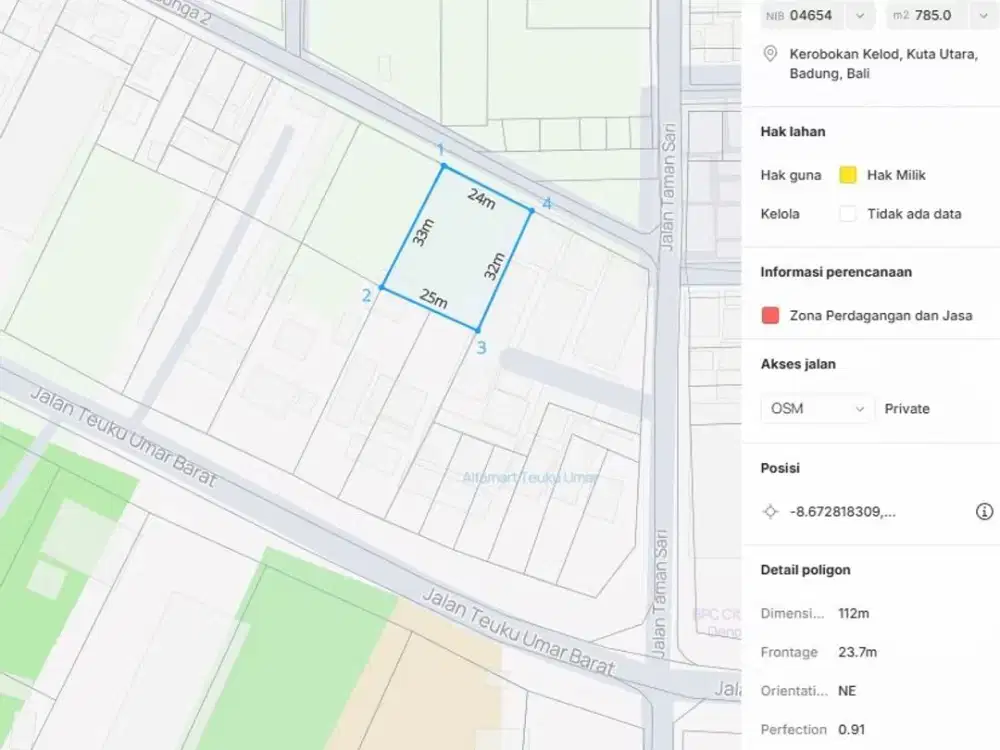Click the 24m edge label on the parcel

(481, 199)
